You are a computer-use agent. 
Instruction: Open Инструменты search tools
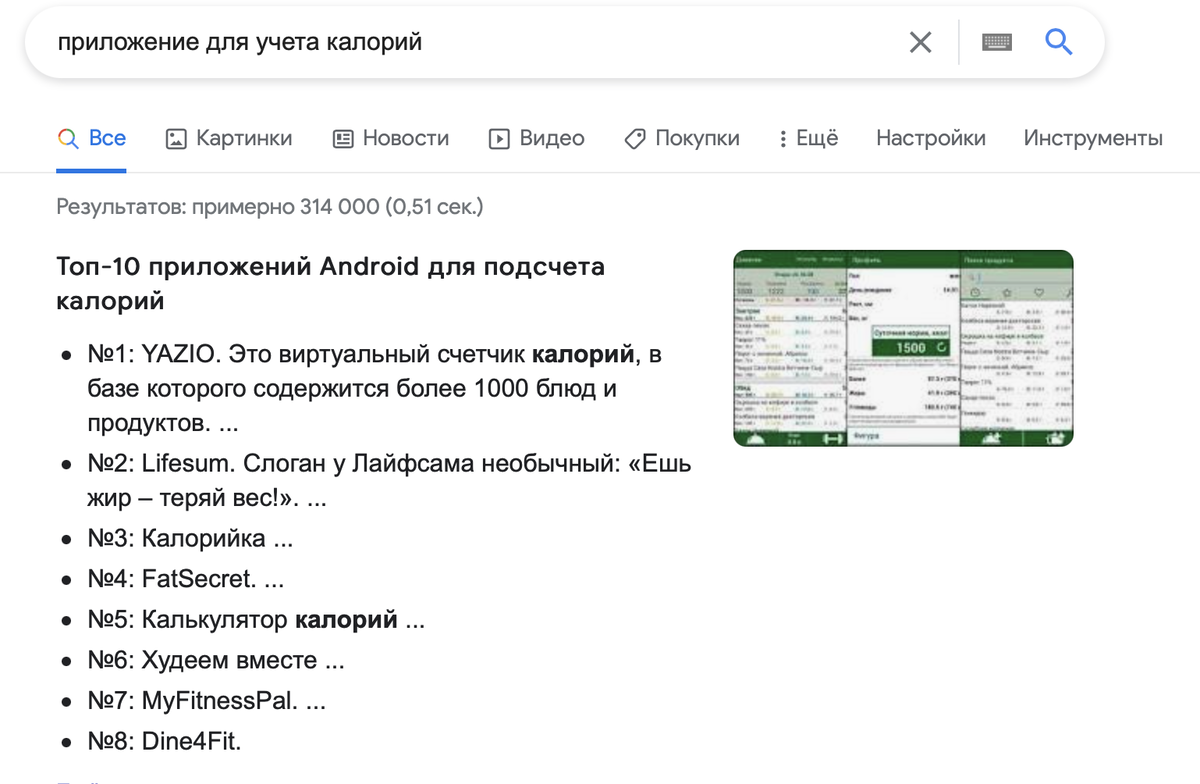coord(1093,138)
